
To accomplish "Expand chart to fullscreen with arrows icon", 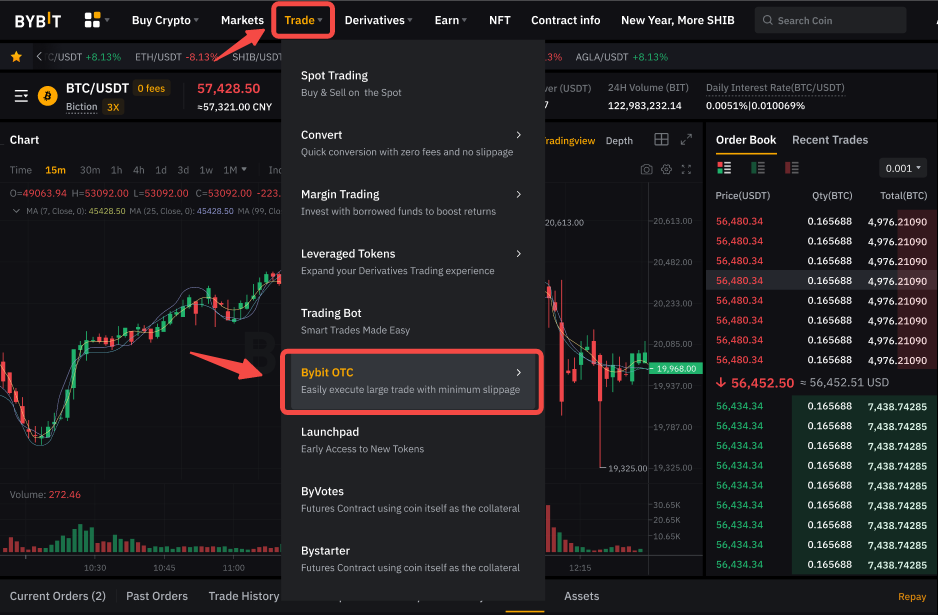I will [x=686, y=170].
